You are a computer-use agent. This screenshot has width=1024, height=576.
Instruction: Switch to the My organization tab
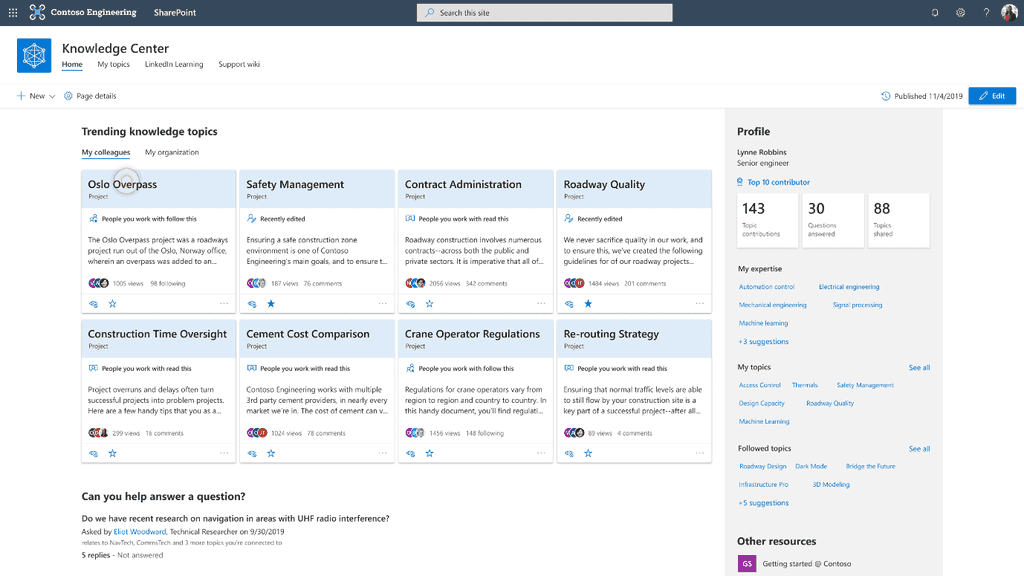click(171, 152)
